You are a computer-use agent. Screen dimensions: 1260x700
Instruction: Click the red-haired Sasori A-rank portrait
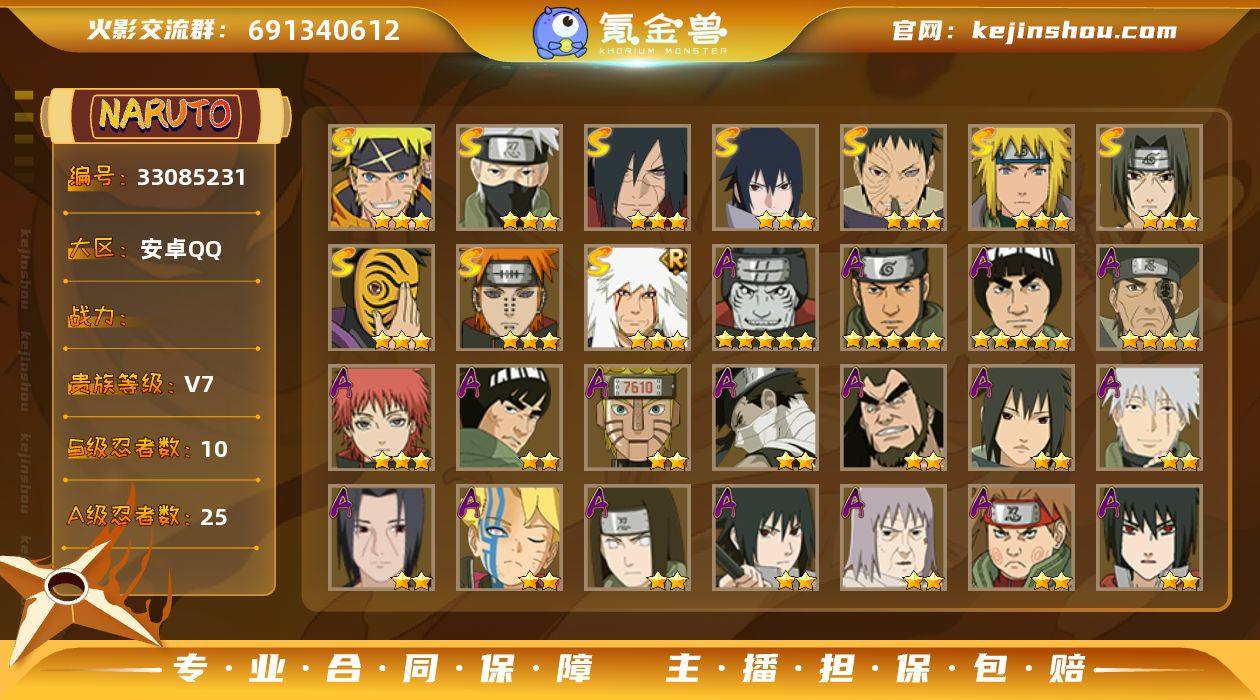(x=381, y=418)
